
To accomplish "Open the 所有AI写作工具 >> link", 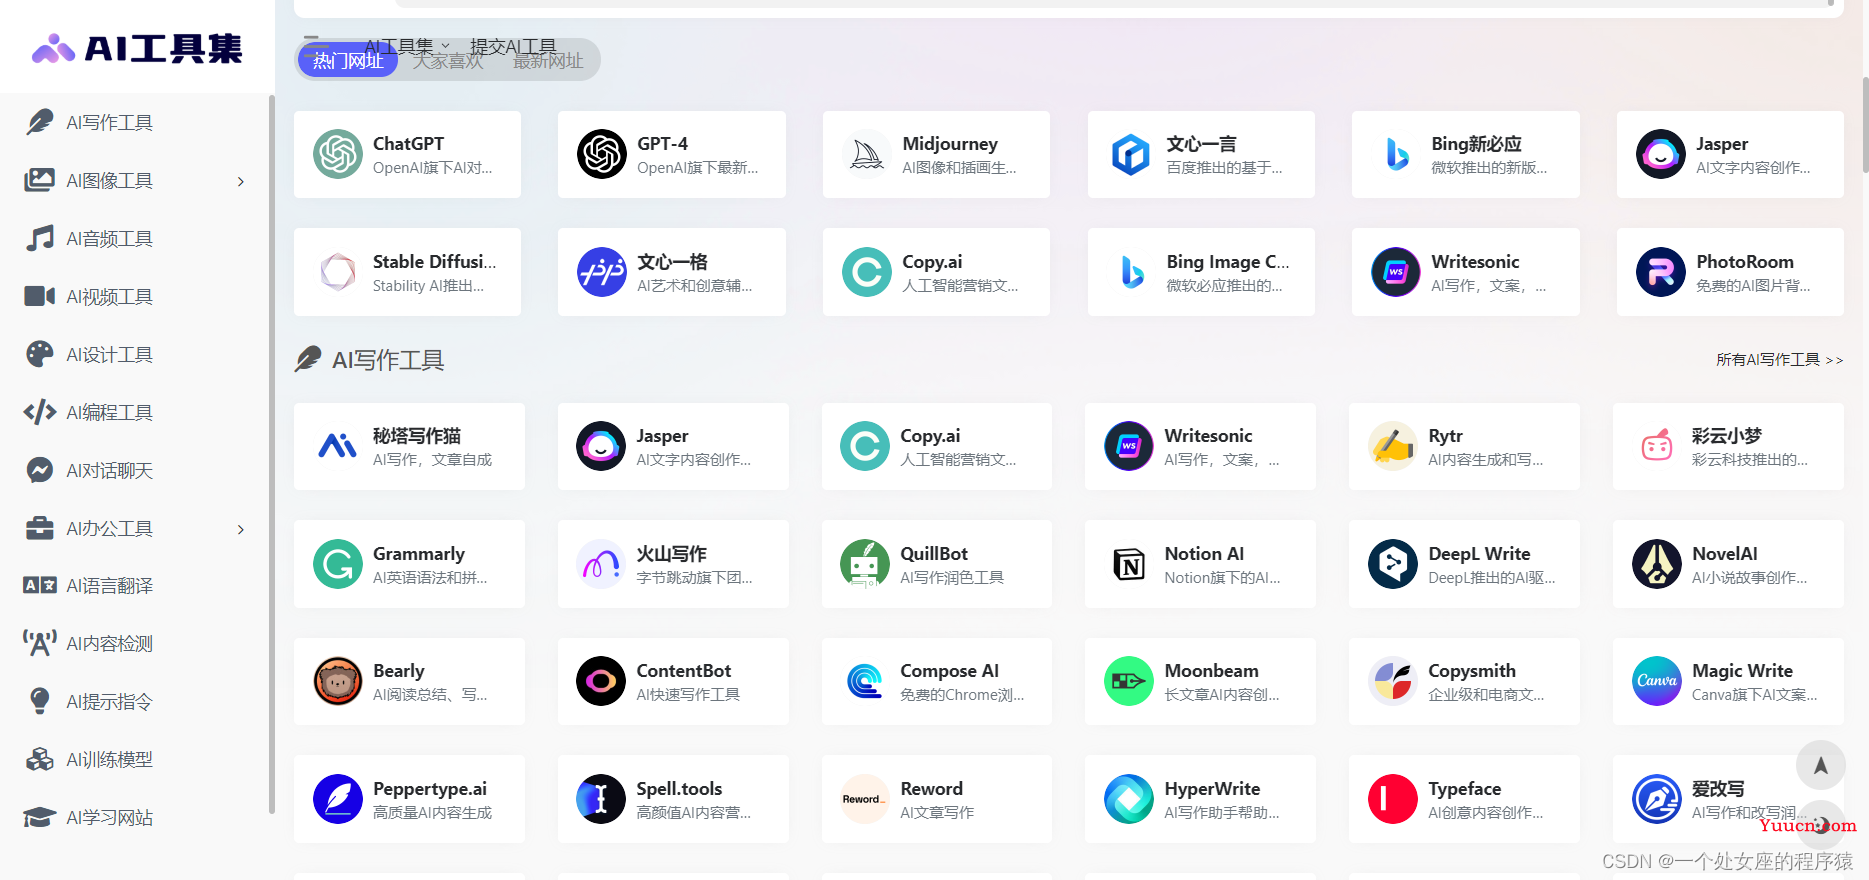I will tap(1780, 359).
